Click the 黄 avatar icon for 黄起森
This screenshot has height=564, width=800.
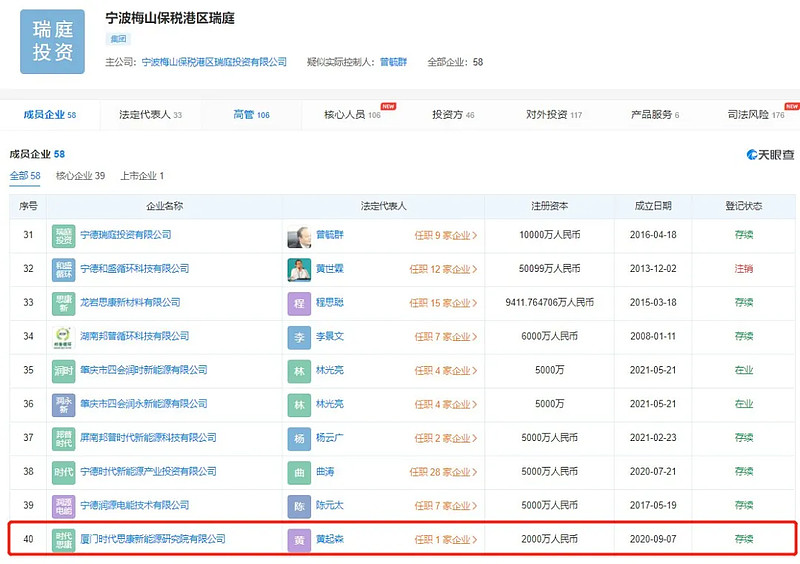point(299,539)
